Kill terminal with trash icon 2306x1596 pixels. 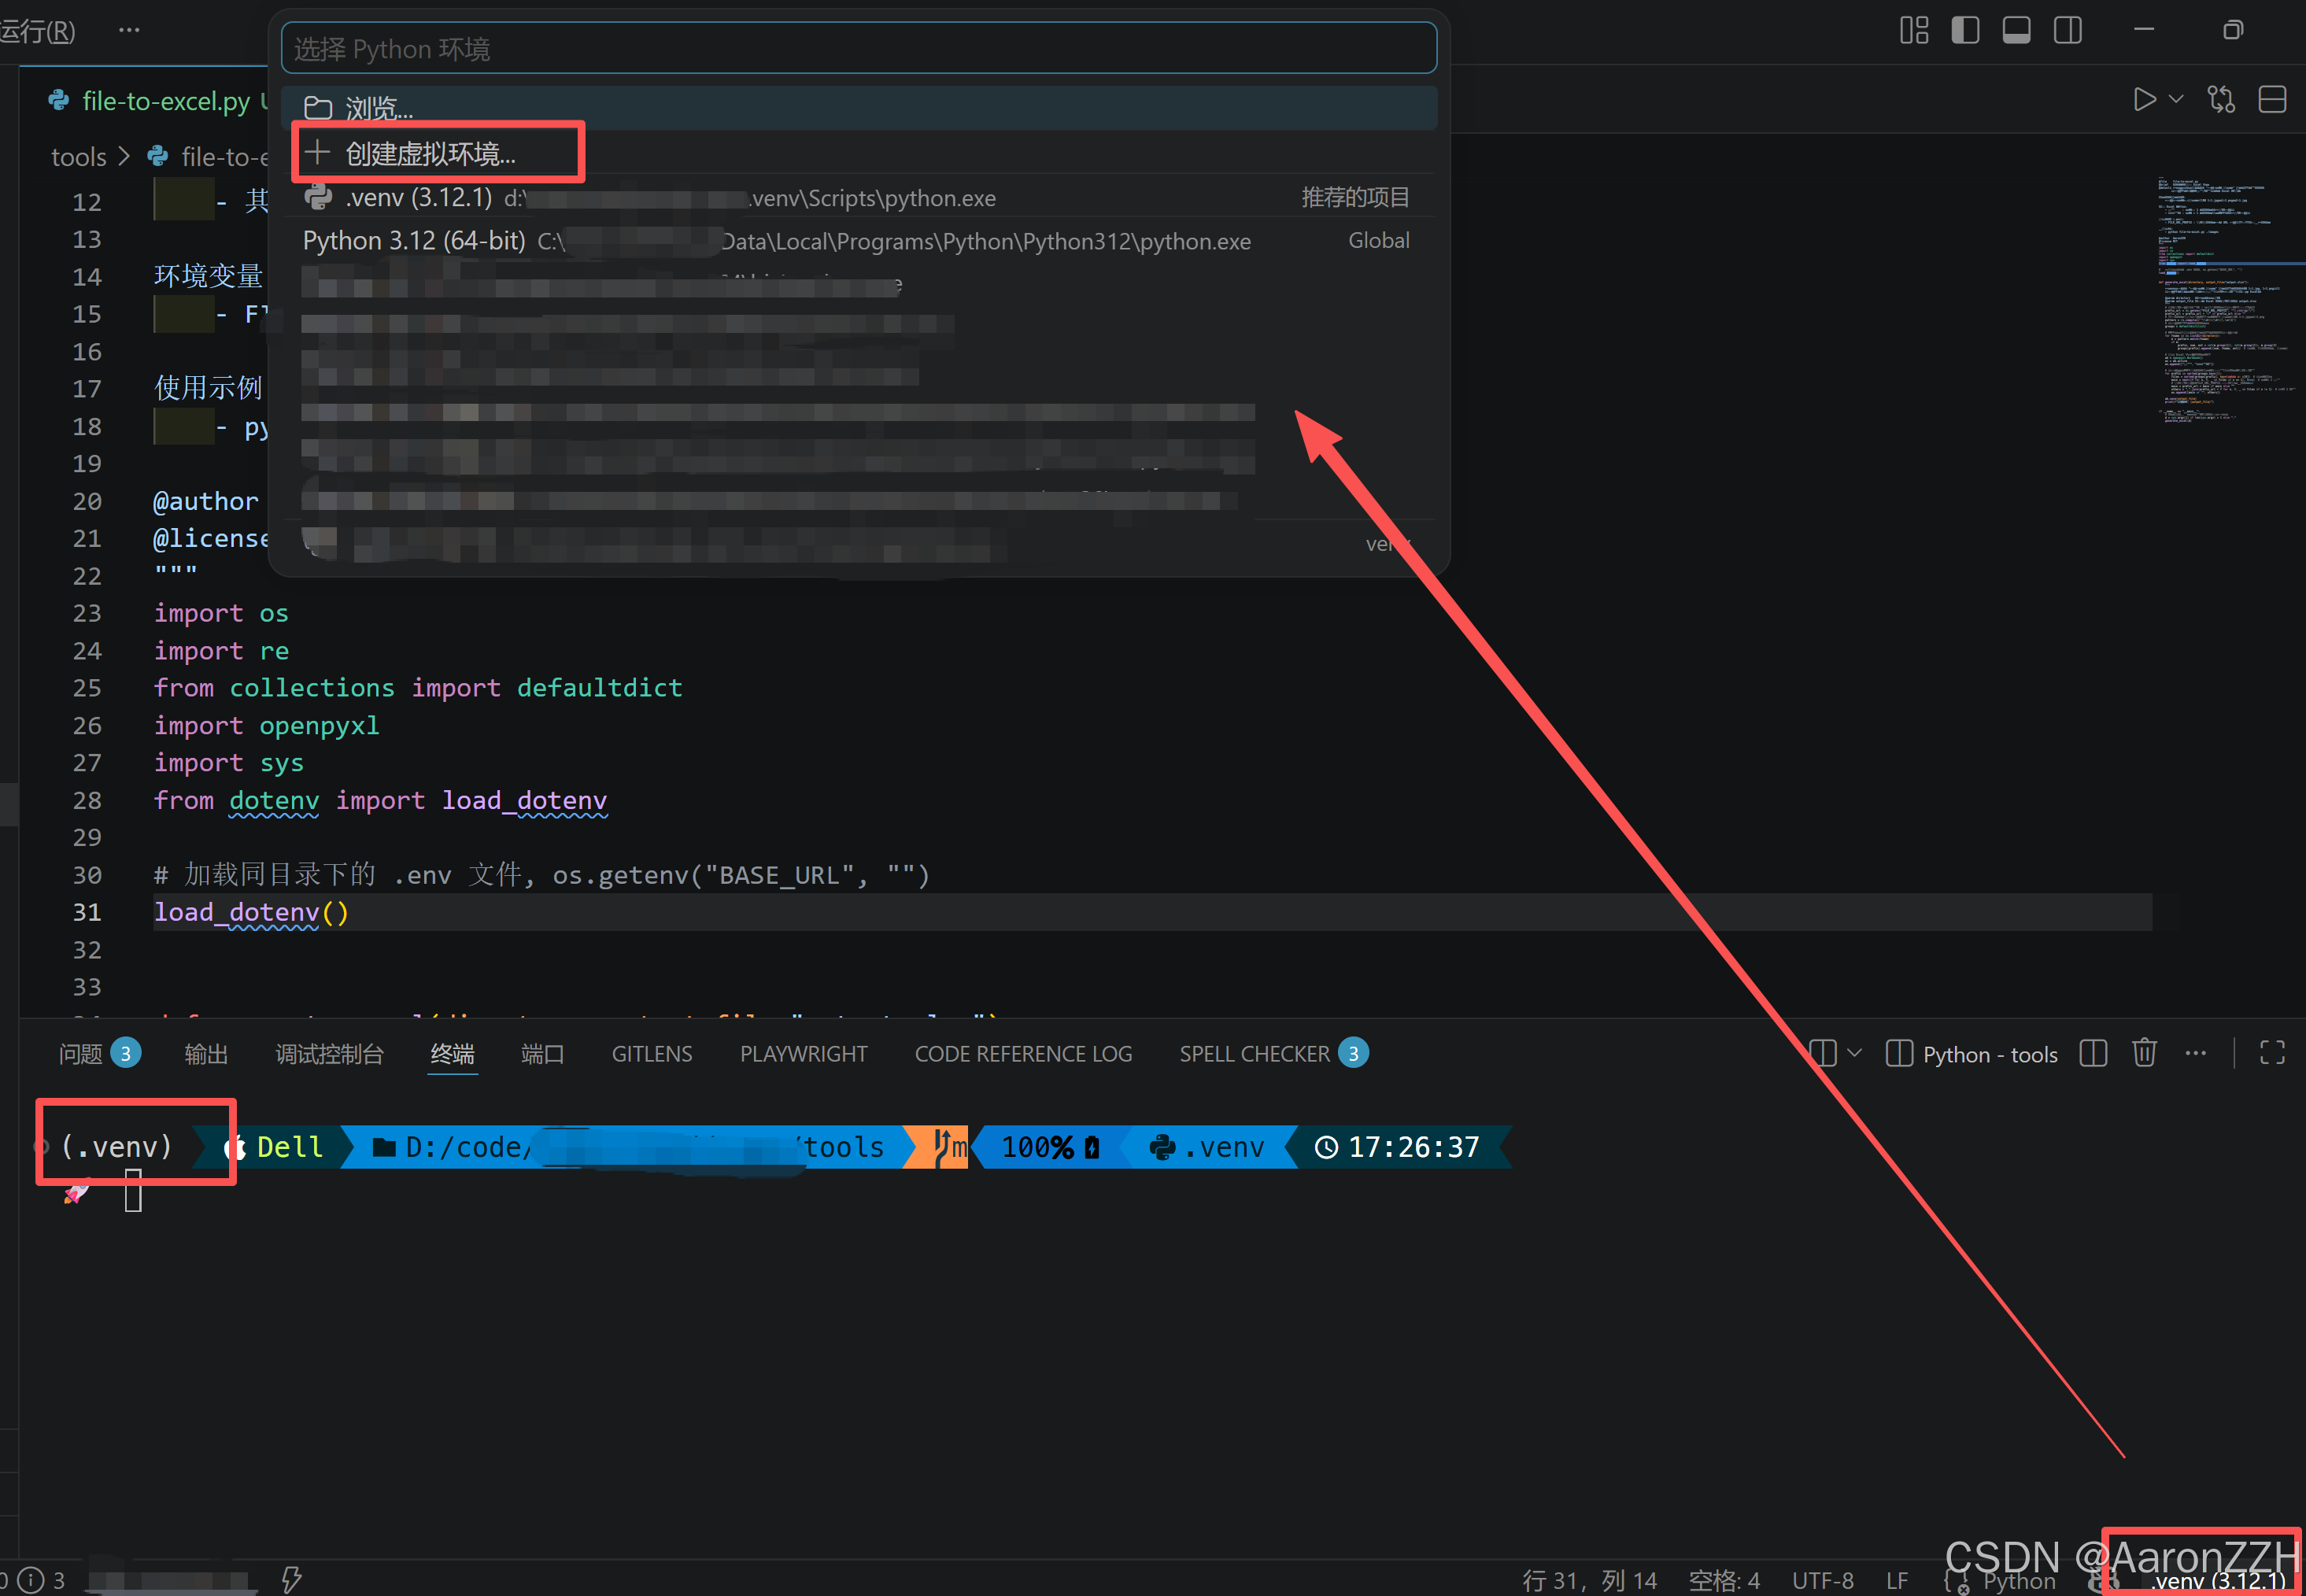2143,1053
